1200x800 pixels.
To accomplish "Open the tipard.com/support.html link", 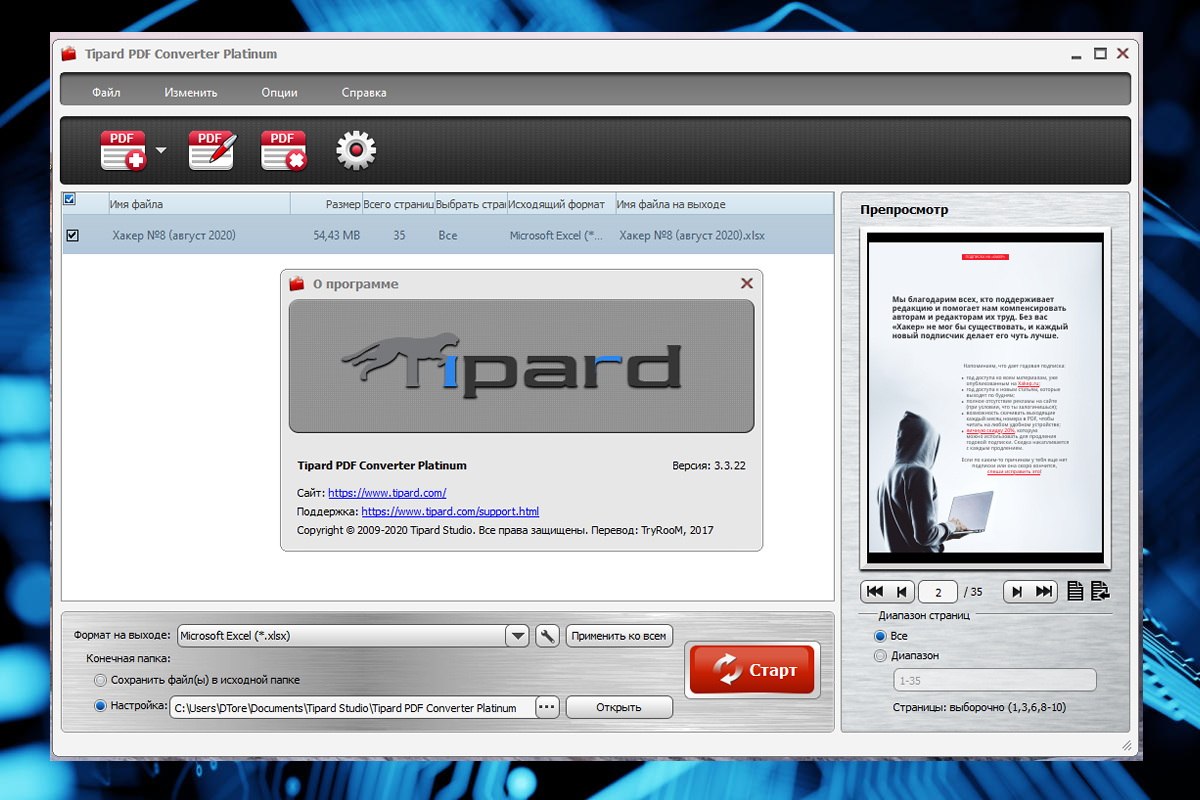I will click(450, 512).
